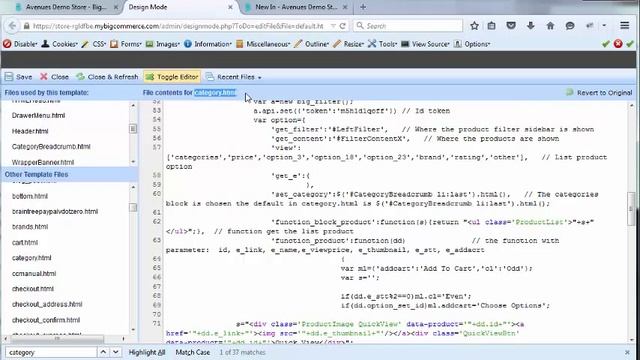Close the find bar
Viewport: 640px width, 360px height.
point(627,352)
